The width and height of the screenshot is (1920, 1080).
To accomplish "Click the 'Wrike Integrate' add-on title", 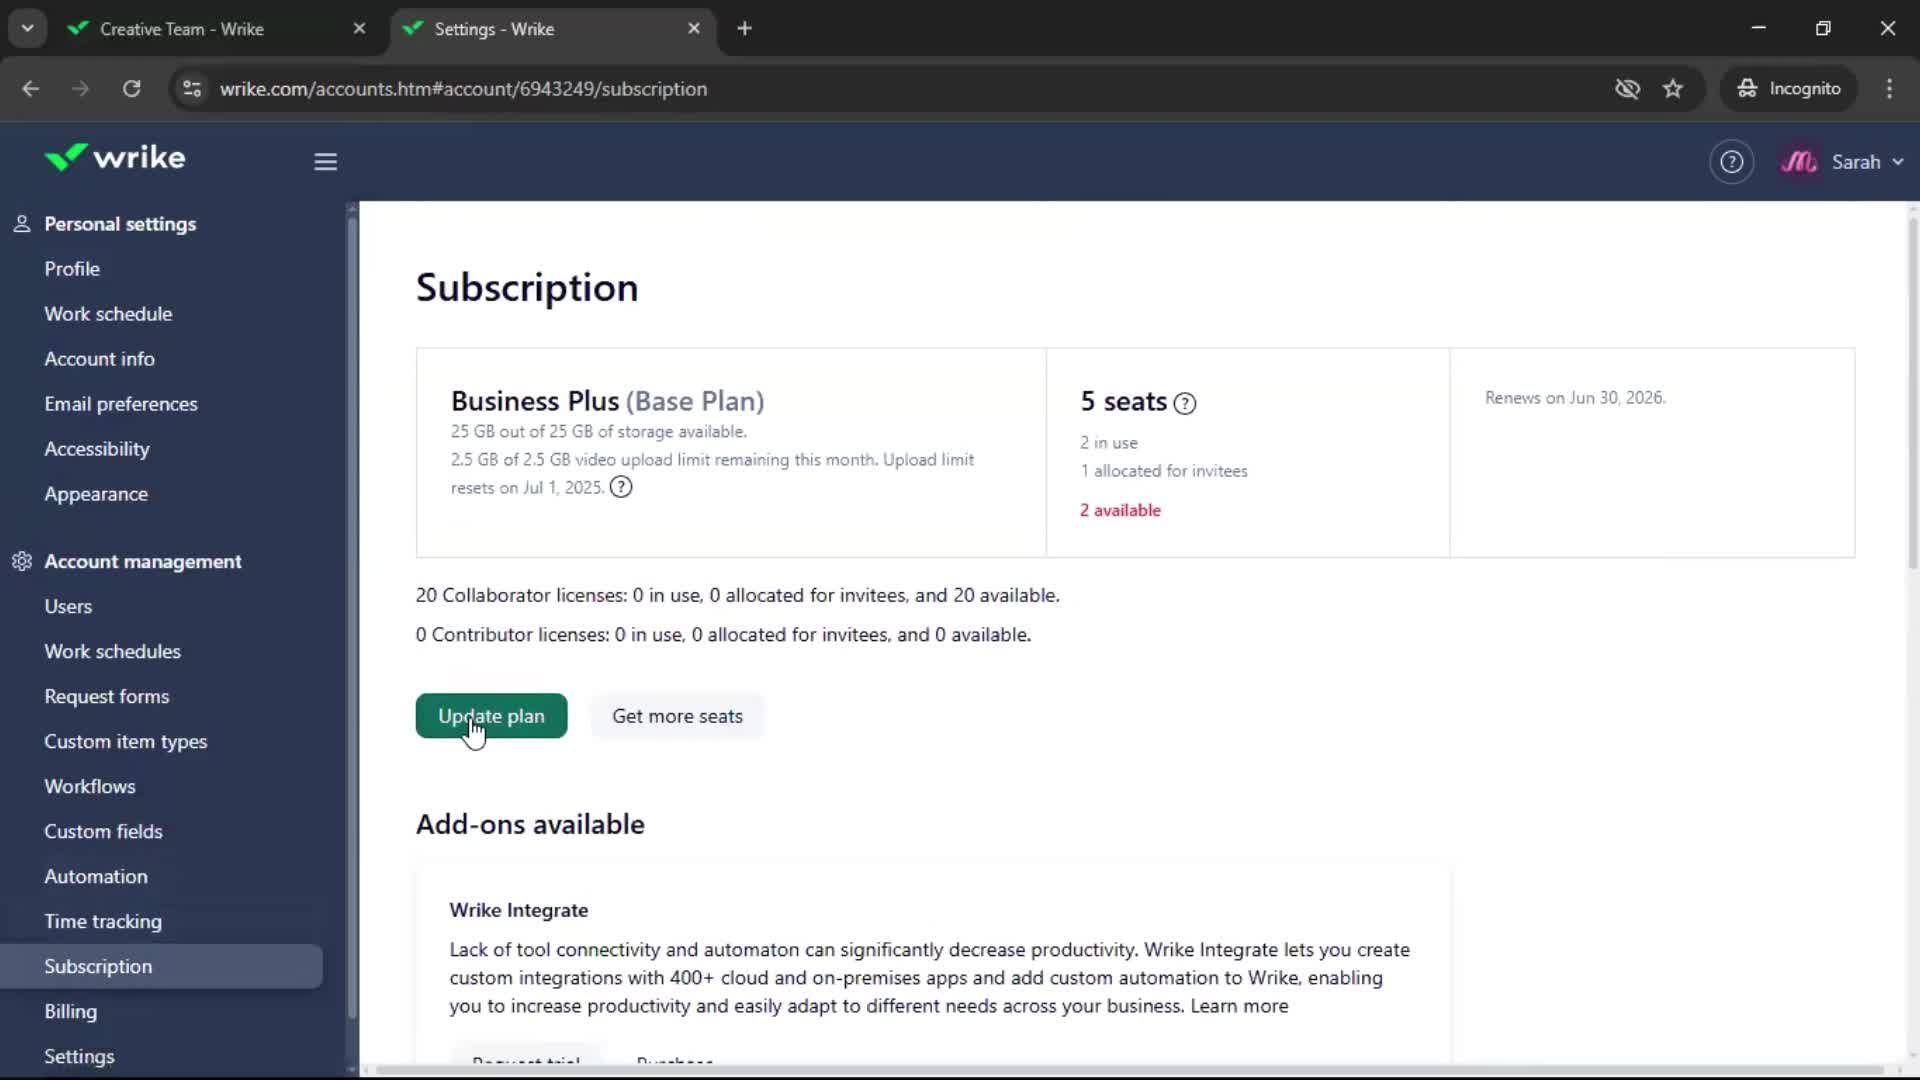I will (518, 910).
